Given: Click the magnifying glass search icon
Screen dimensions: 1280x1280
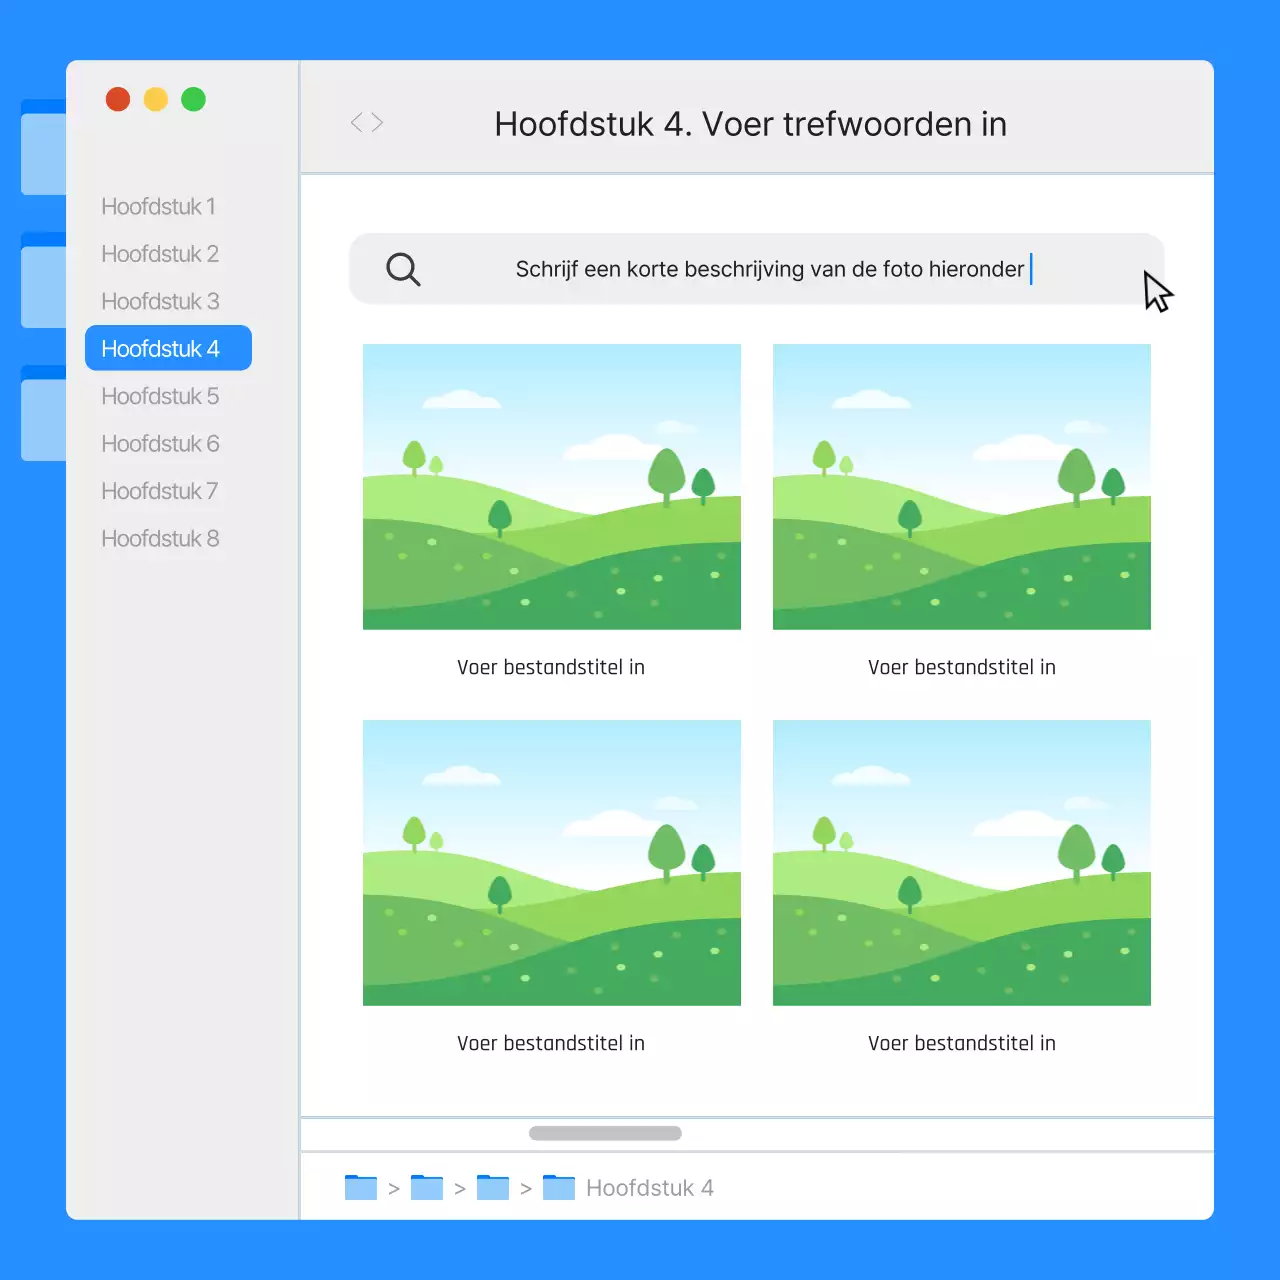Looking at the screenshot, I should click(x=403, y=269).
